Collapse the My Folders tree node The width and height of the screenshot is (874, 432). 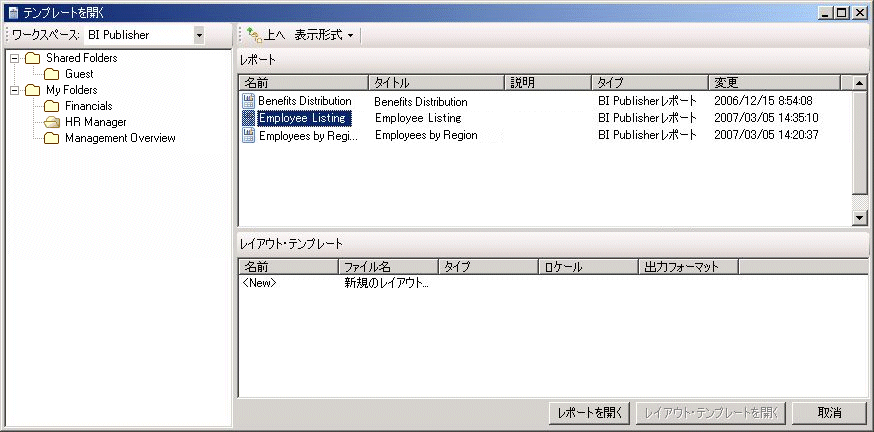point(14,90)
